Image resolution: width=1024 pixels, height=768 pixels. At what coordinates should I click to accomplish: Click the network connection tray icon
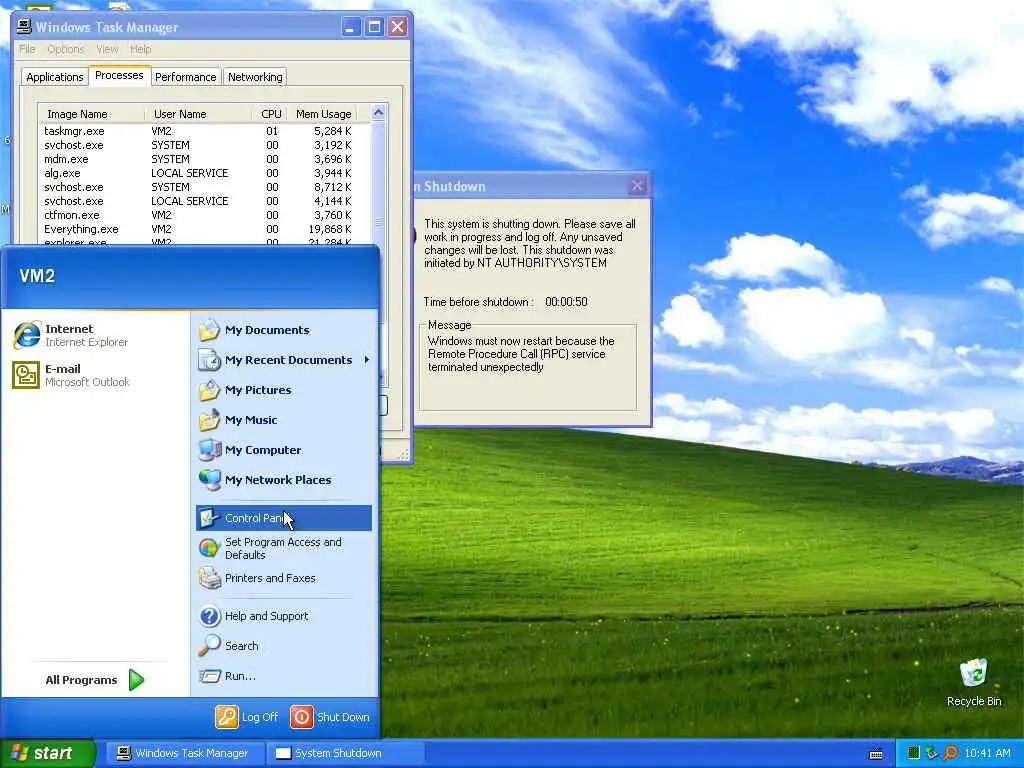(x=932, y=753)
